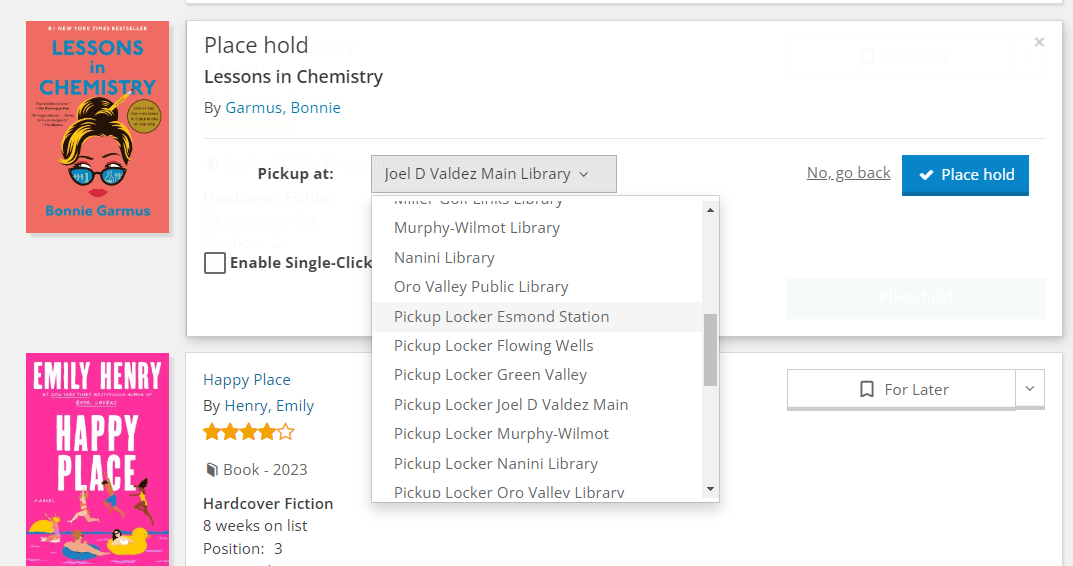Confirm with the blue Place hold button
Viewport: 1073px width, 566px height.
(x=965, y=175)
